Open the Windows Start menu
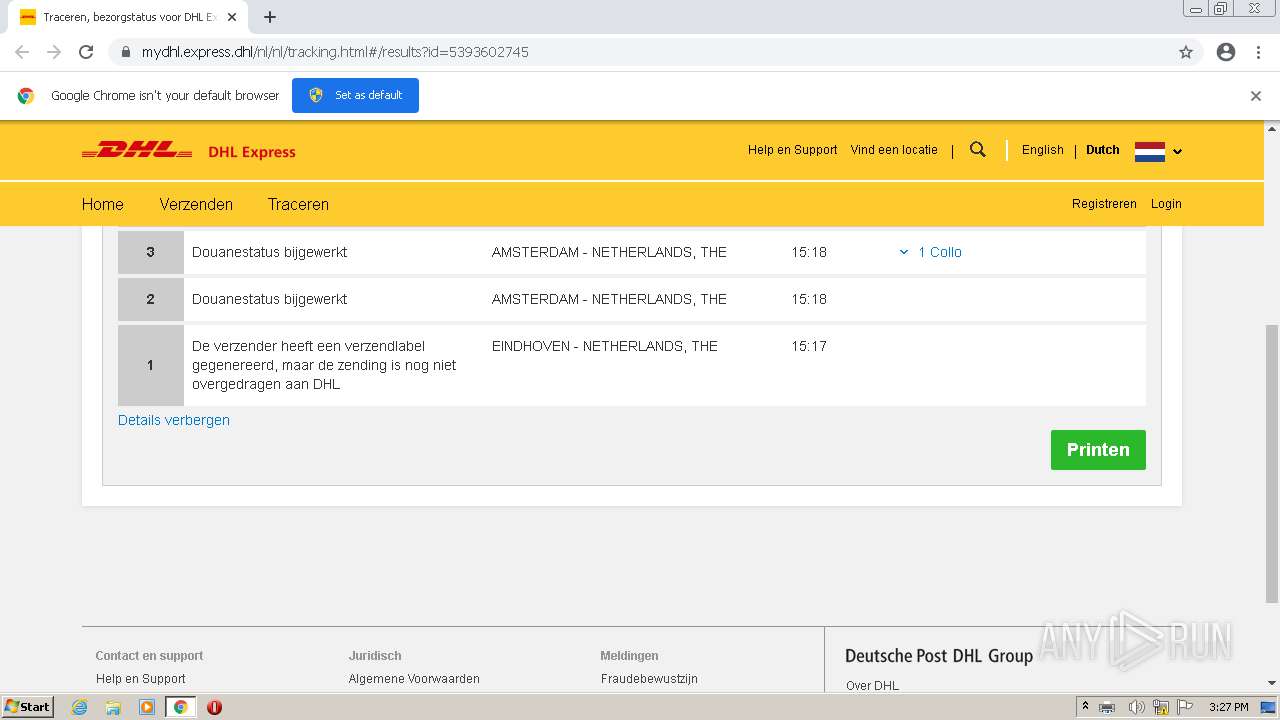Viewport: 1280px width, 720px height. (28, 707)
